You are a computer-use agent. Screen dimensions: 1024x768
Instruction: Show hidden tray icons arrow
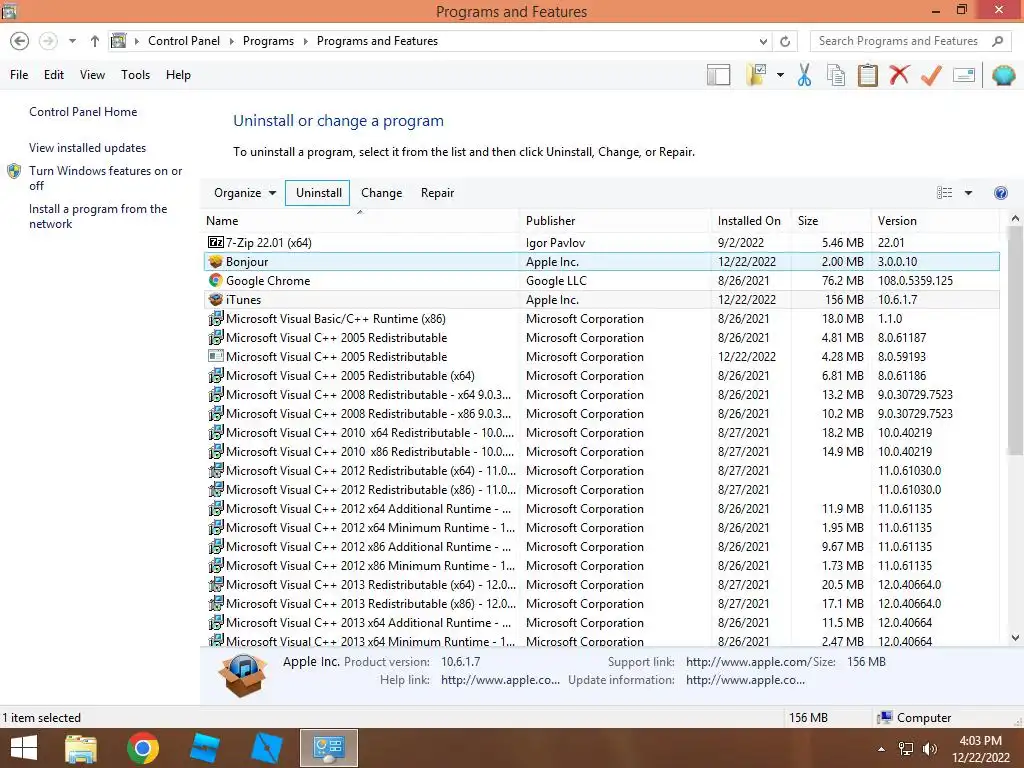(x=881, y=749)
